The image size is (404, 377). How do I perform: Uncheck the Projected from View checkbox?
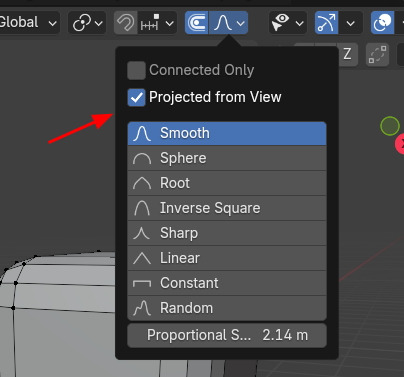pos(136,97)
